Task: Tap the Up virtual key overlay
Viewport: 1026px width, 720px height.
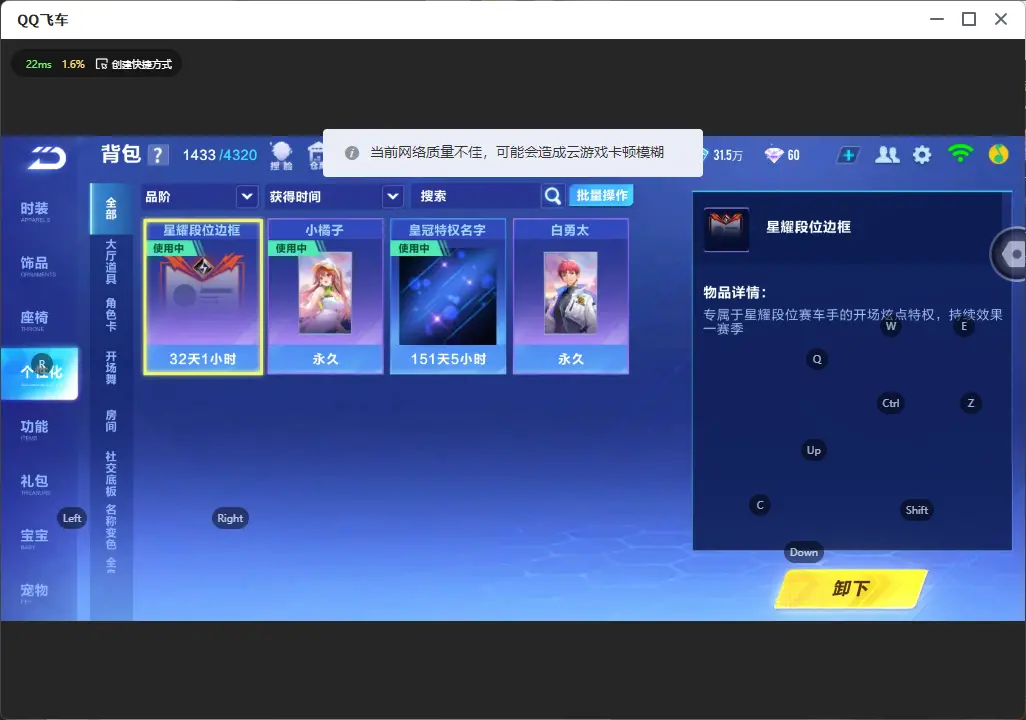Action: (x=813, y=450)
